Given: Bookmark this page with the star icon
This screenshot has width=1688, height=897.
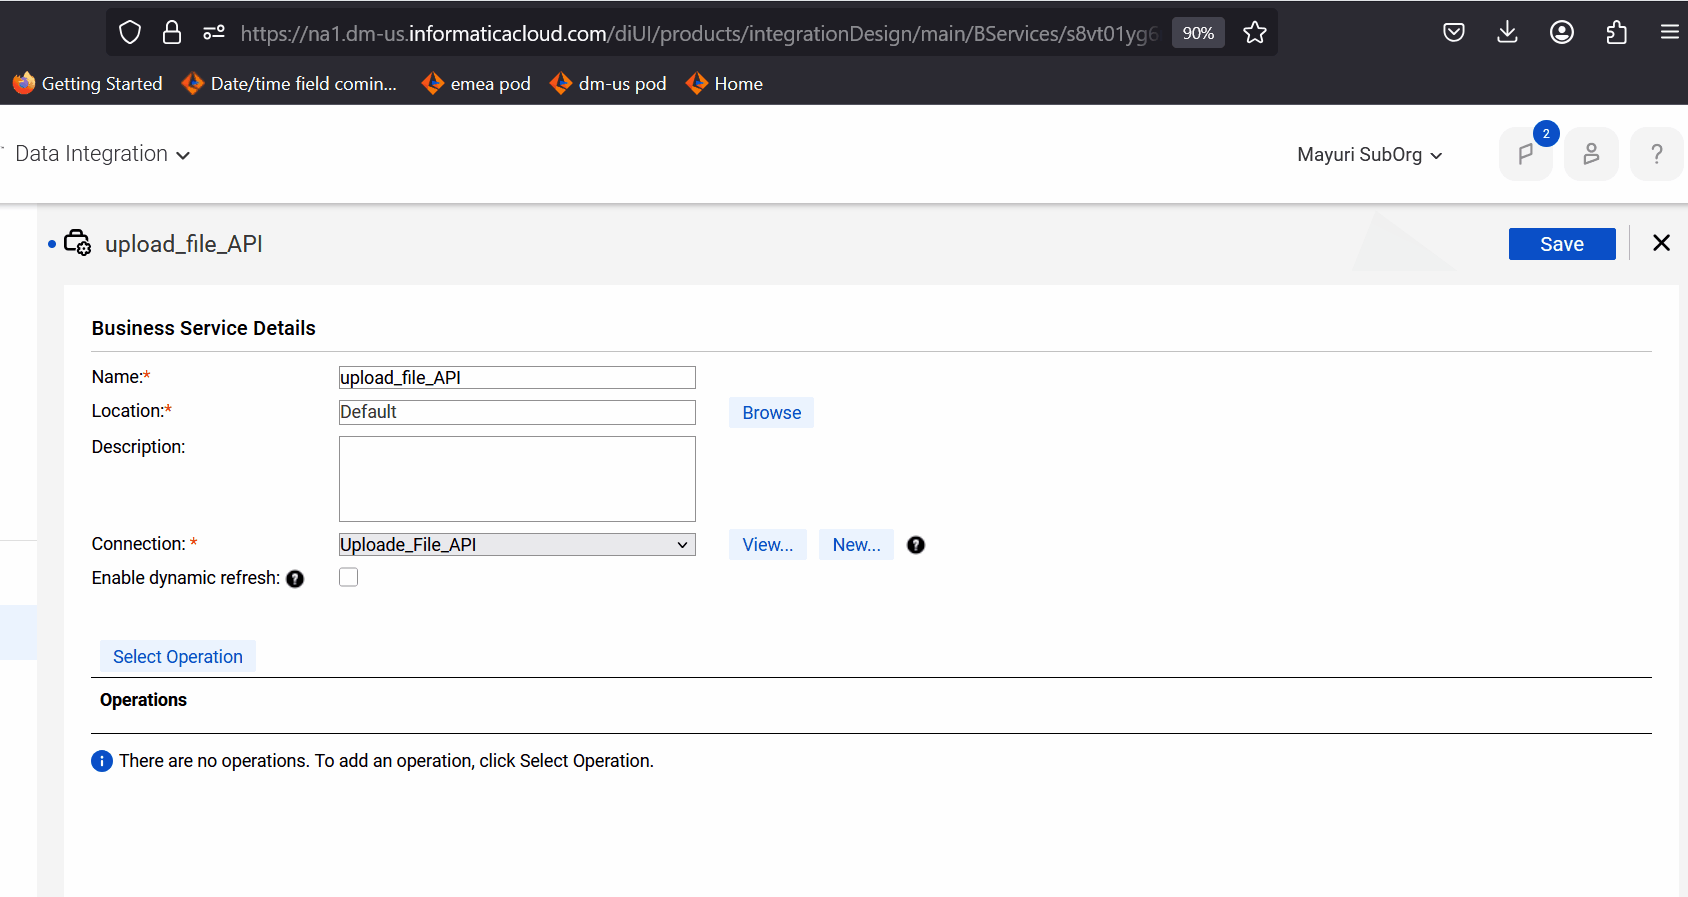Looking at the screenshot, I should click(x=1255, y=33).
